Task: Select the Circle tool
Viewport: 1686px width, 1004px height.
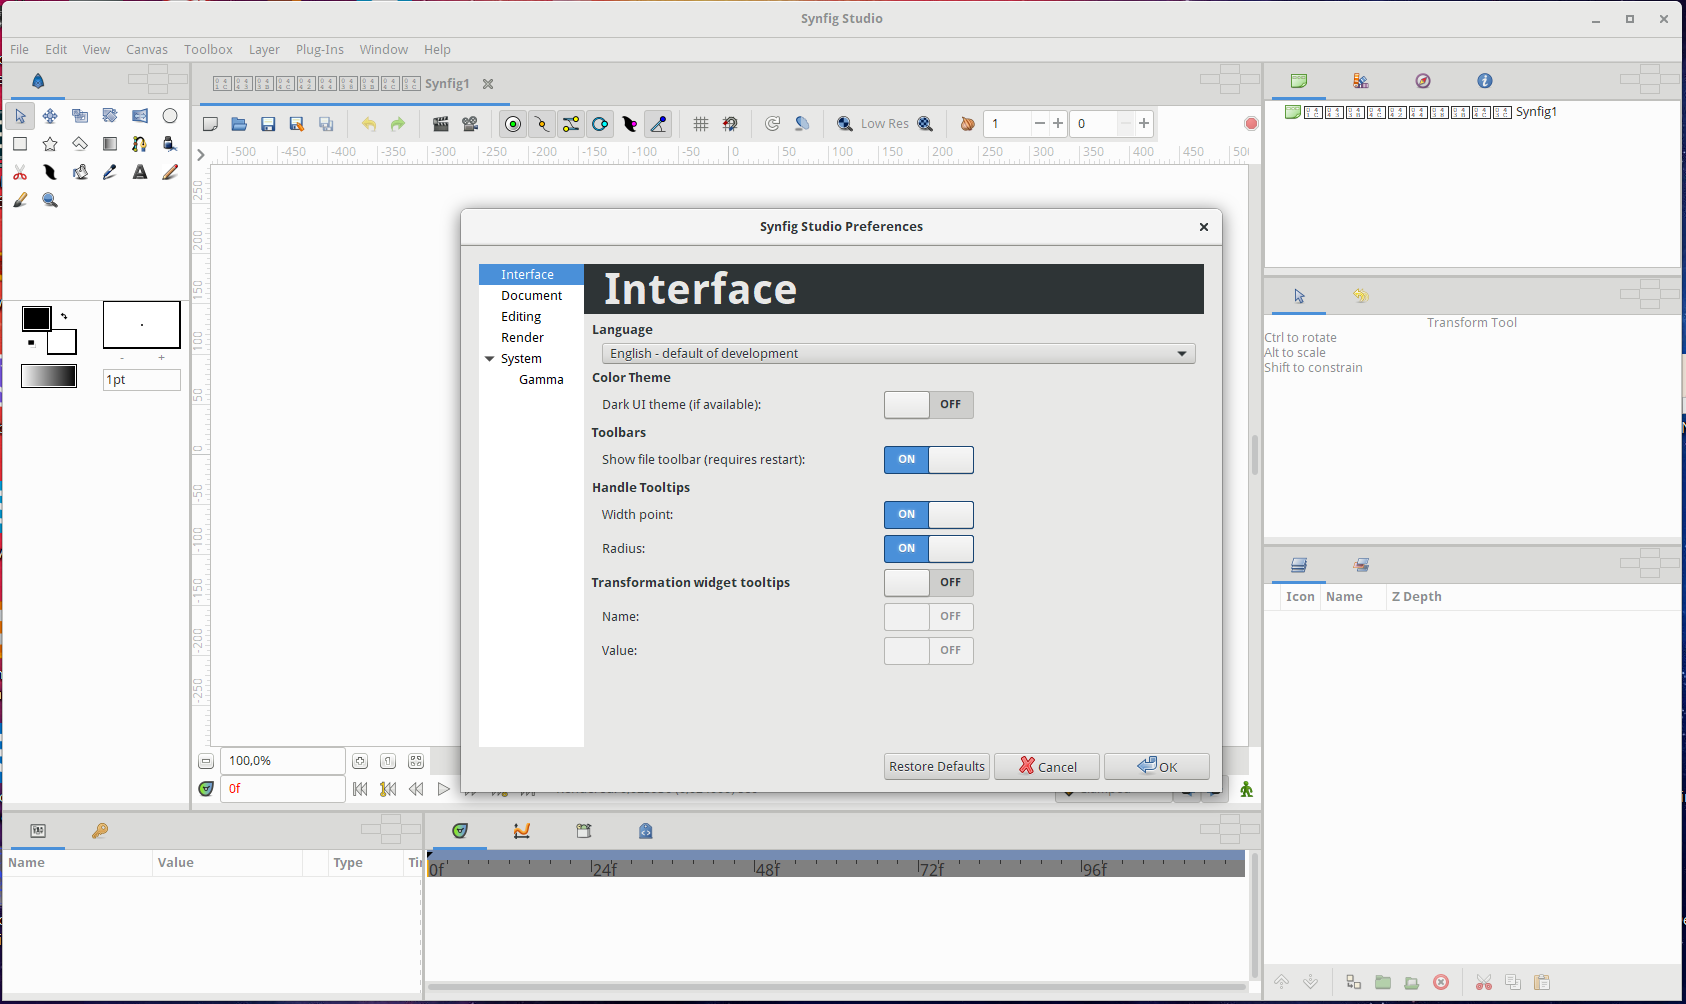Action: pyautogui.click(x=170, y=116)
